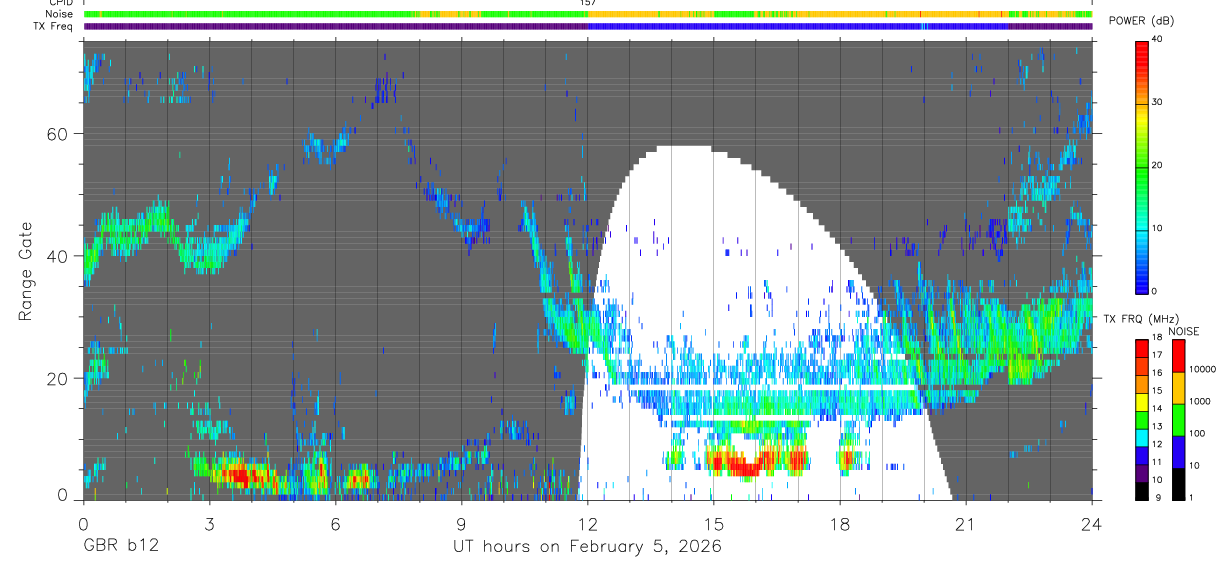1228x567 pixels.
Task: Click the Range Gate y-axis title
Action: [26, 271]
